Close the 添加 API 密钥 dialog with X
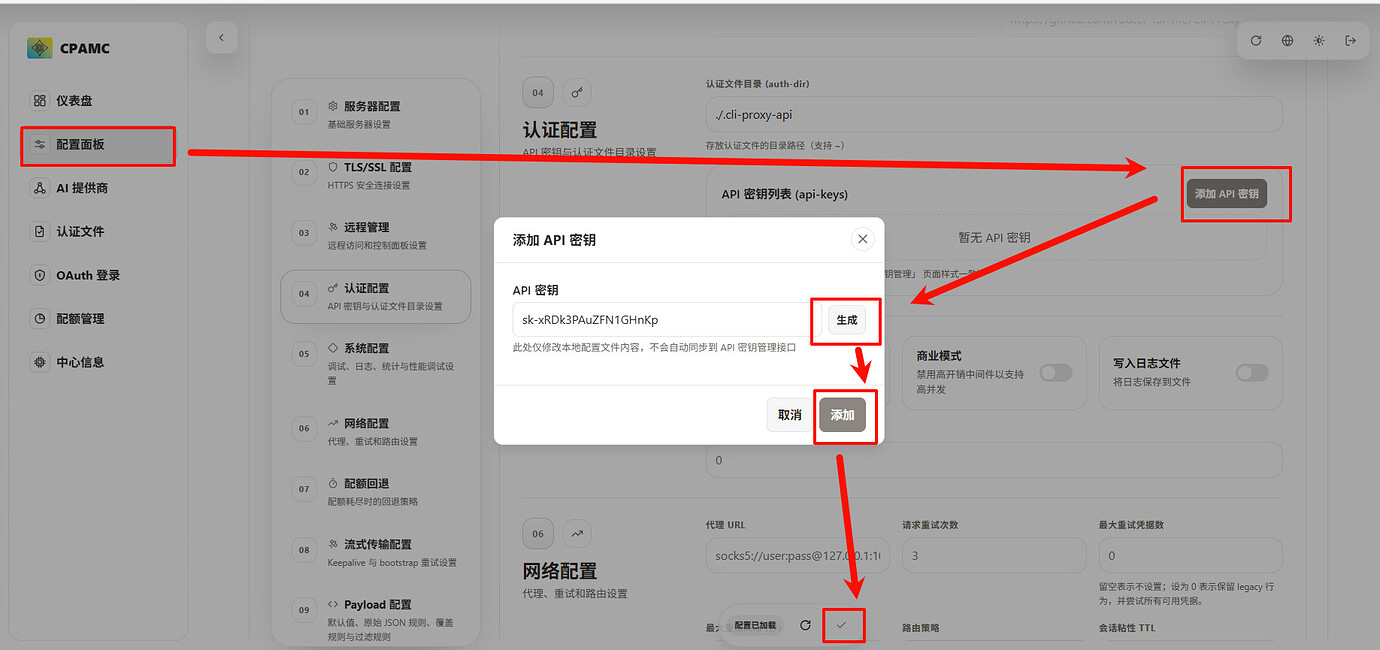The width and height of the screenshot is (1380, 650). 862,239
